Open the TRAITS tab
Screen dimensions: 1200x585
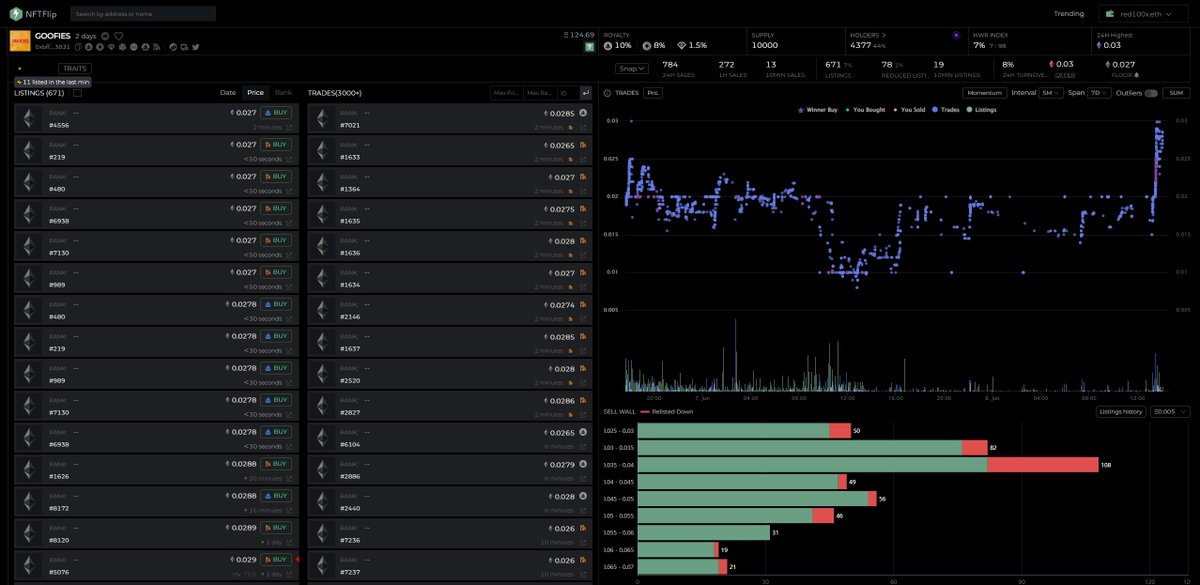pyautogui.click(x=75, y=68)
